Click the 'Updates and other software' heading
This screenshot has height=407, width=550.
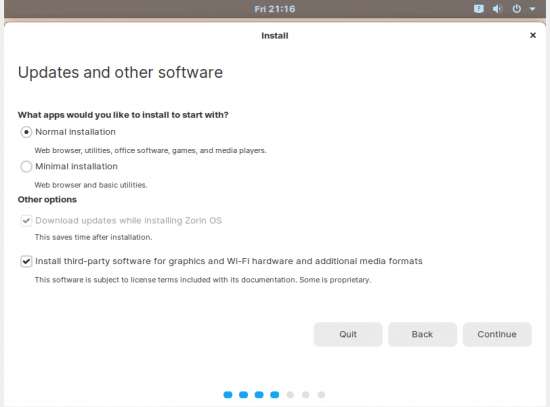point(120,73)
